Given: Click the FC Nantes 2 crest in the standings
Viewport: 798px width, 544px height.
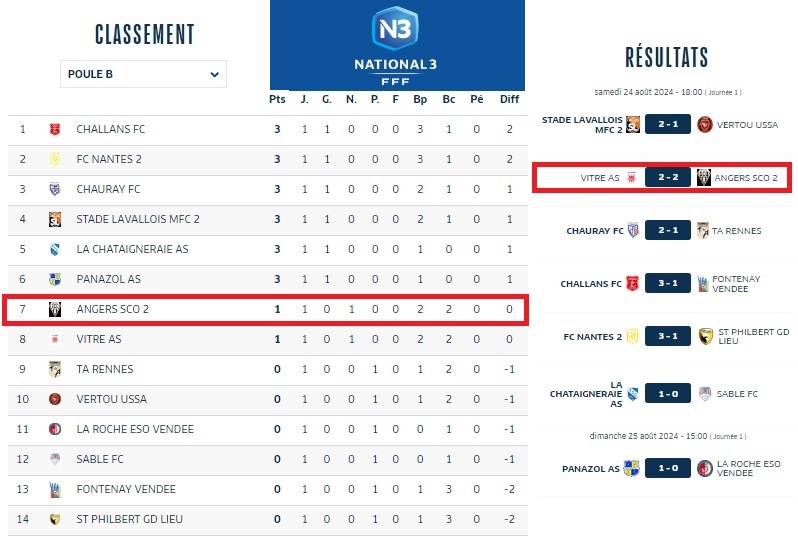Looking at the screenshot, I should pos(55,159).
